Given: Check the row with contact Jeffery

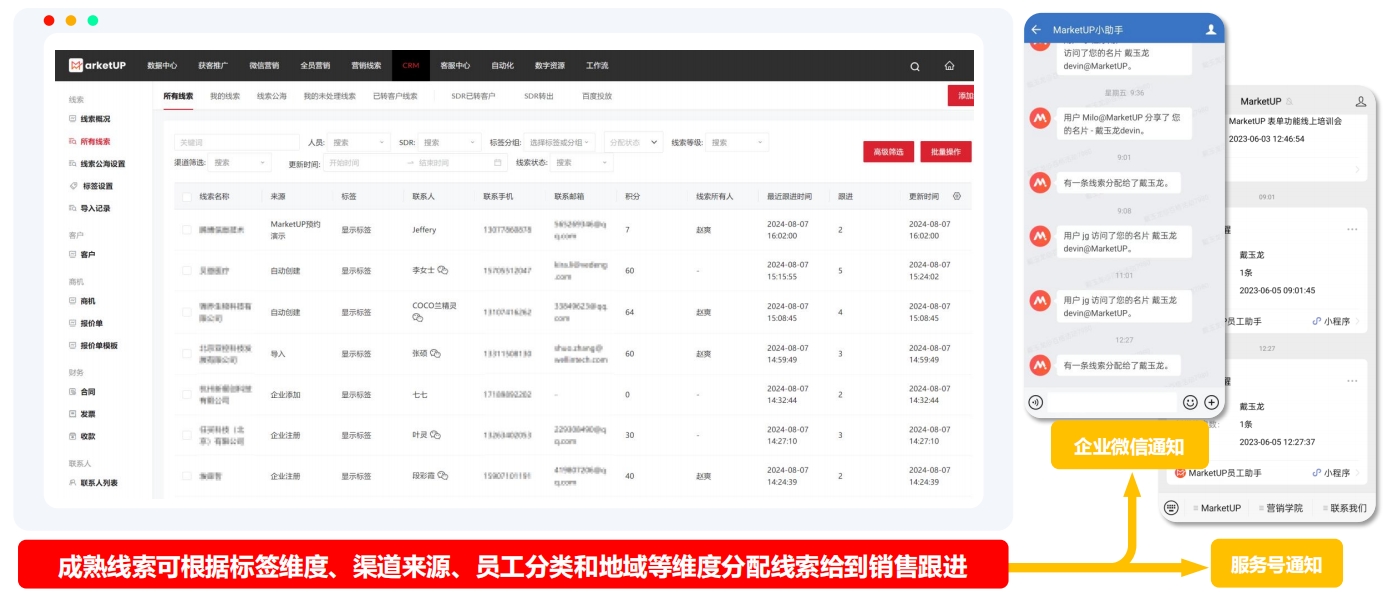Looking at the screenshot, I should (x=186, y=230).
